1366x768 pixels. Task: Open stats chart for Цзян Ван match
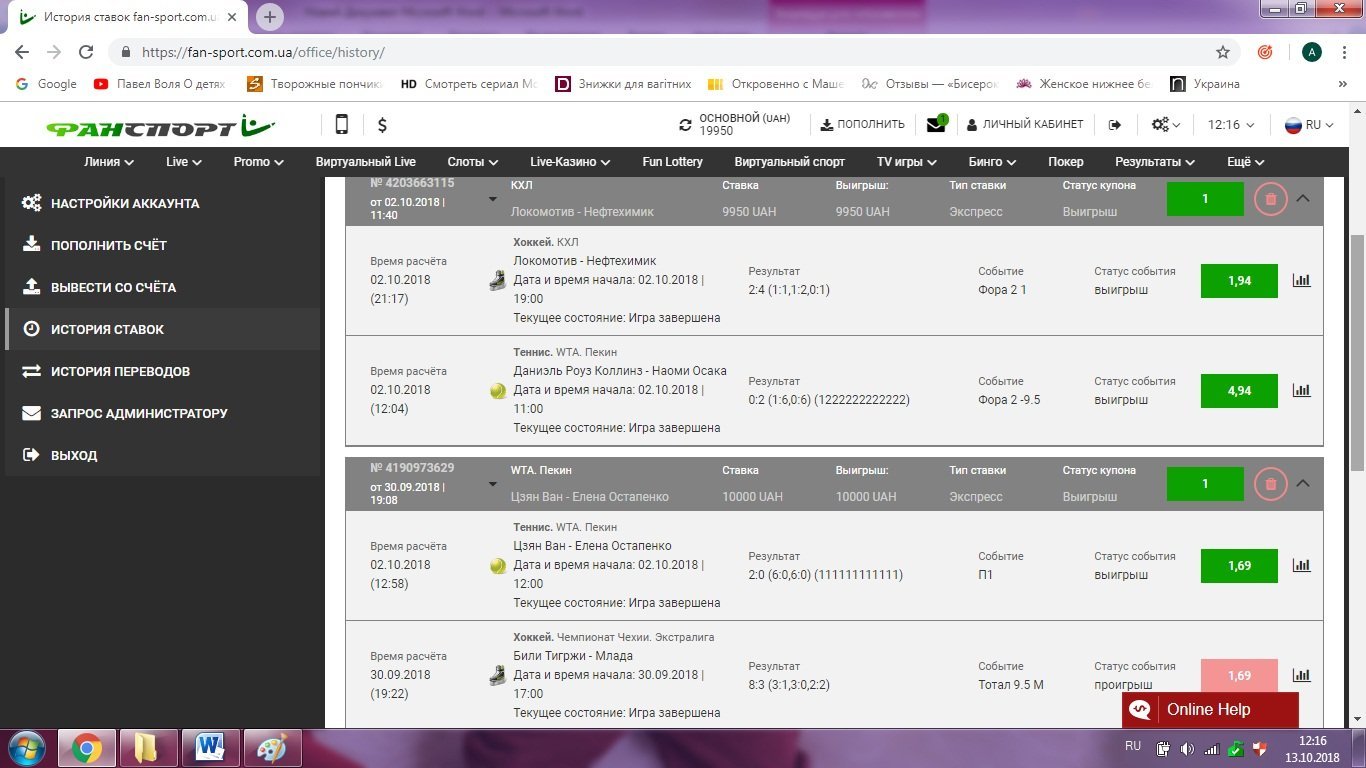tap(1301, 566)
